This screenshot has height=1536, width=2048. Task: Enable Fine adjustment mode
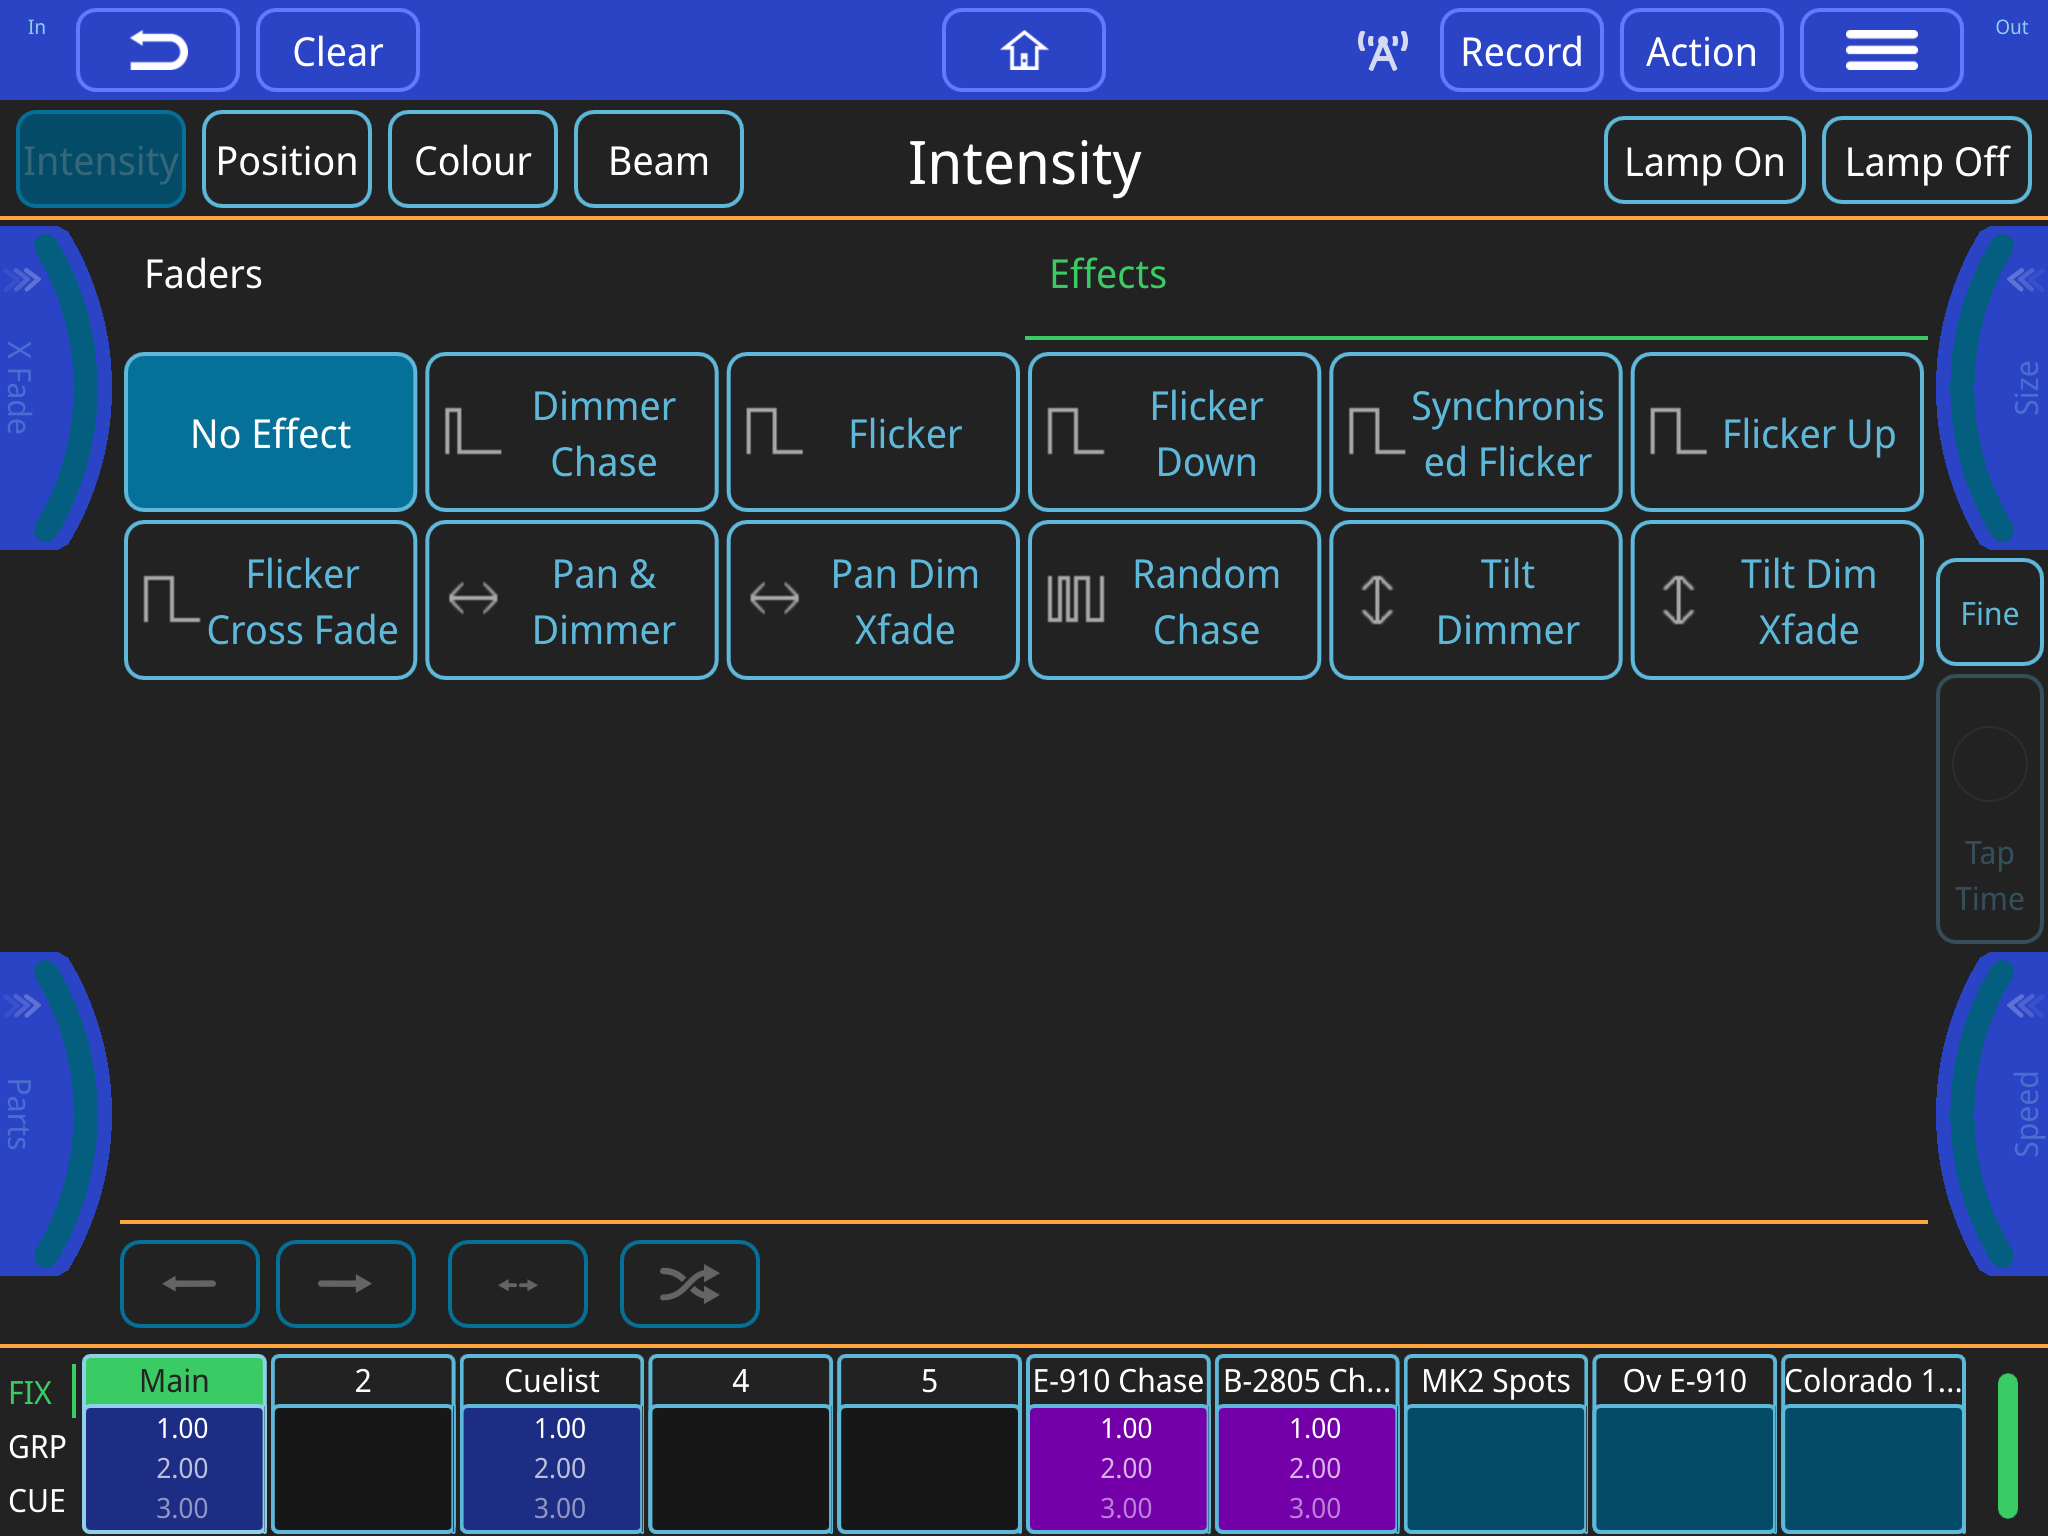click(x=1988, y=613)
